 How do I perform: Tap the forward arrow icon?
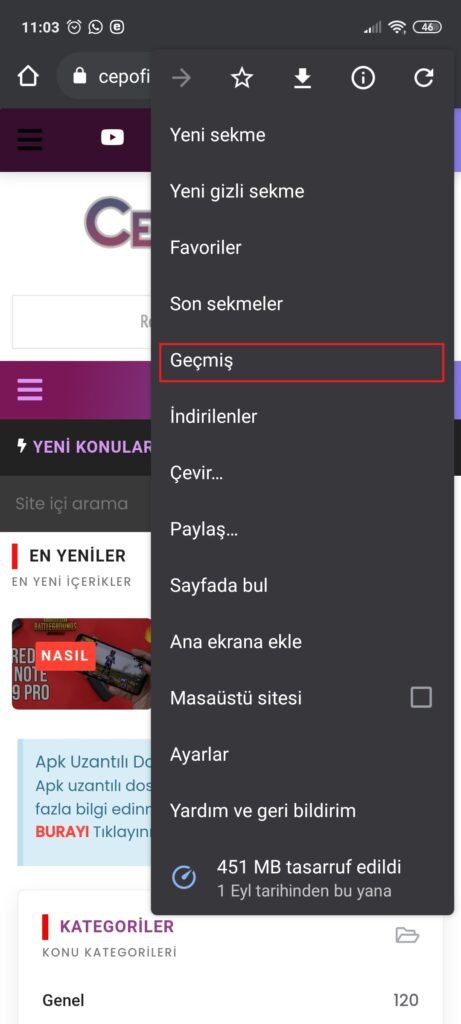182,79
